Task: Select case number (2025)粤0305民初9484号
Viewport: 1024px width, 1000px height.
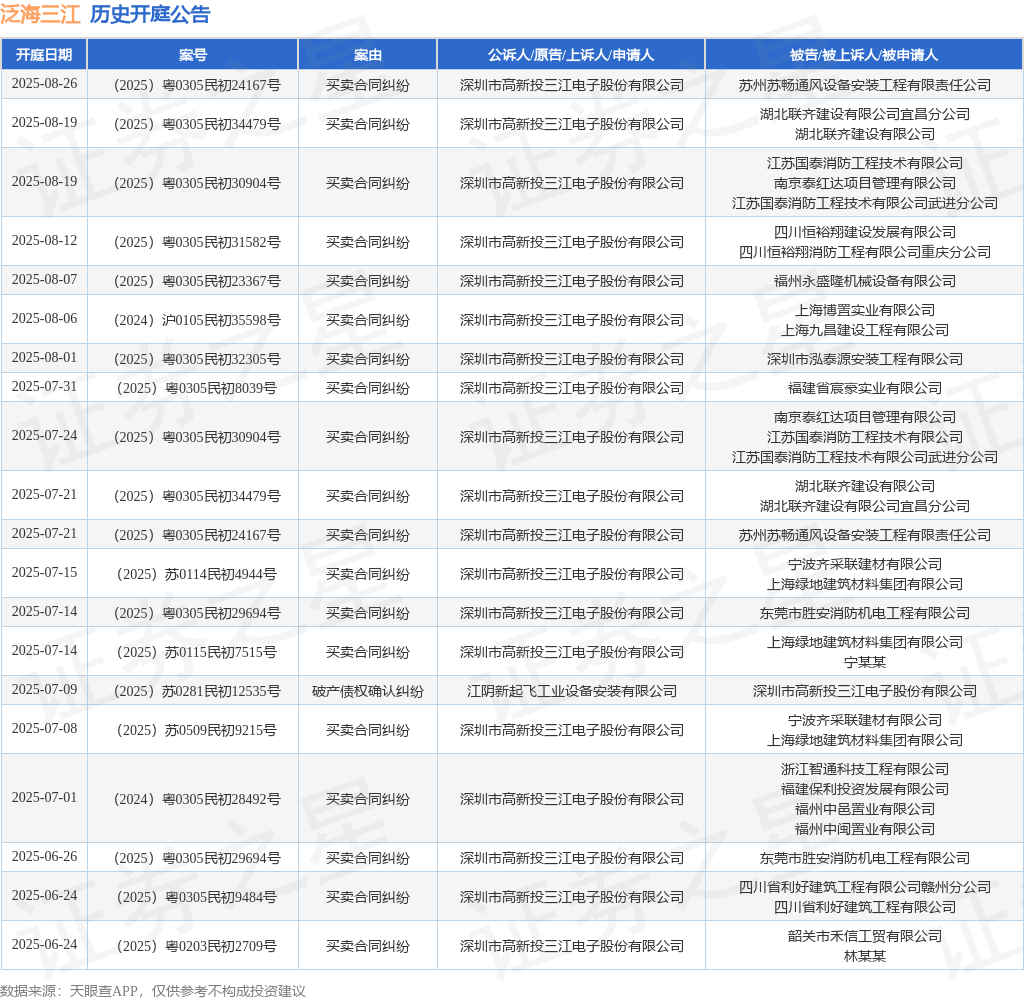Action: [x=197, y=897]
